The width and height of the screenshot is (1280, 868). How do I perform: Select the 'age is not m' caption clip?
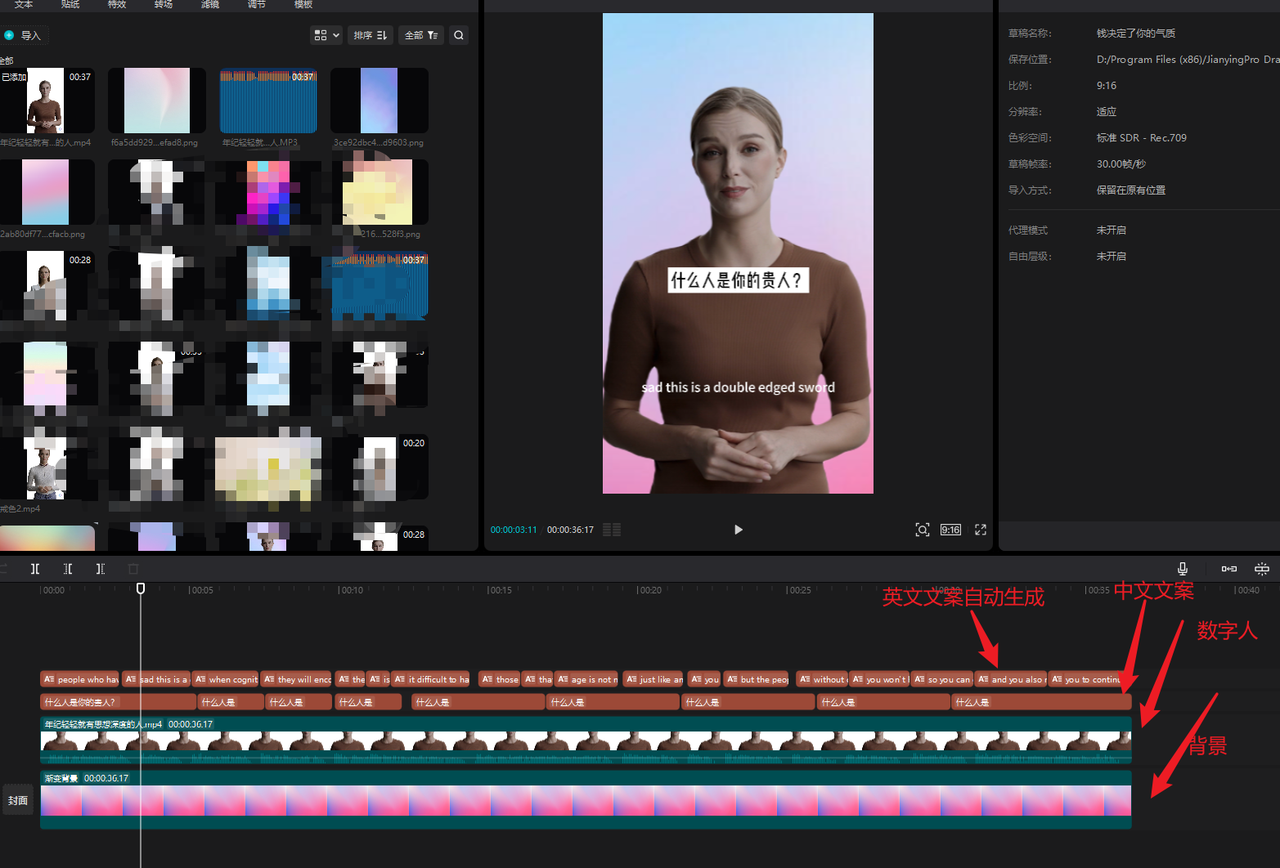coord(587,679)
